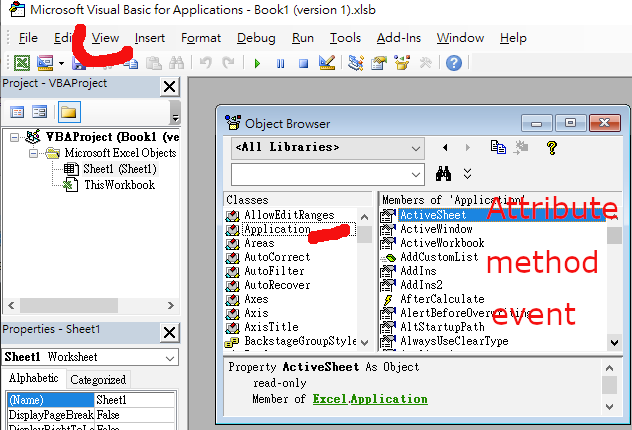Image resolution: width=632 pixels, height=430 pixels.
Task: Collapse Microsoft Excel Objects folder node
Action: 33,153
